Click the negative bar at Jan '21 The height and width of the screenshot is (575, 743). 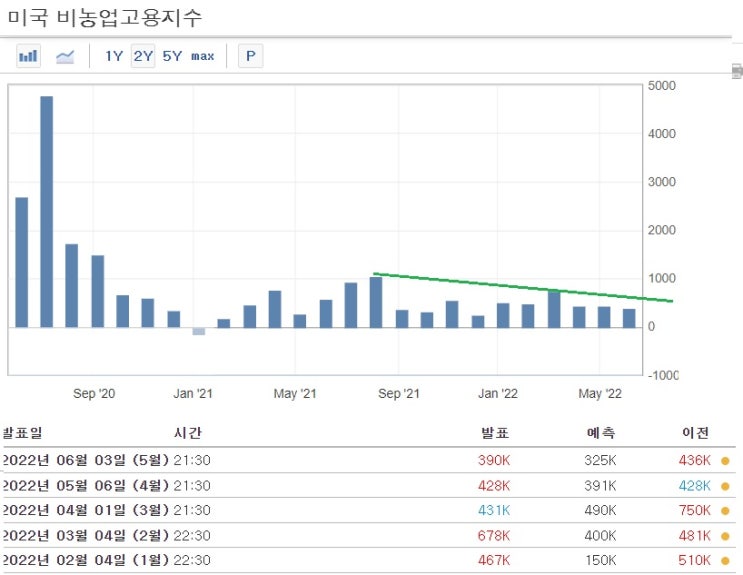tap(199, 331)
